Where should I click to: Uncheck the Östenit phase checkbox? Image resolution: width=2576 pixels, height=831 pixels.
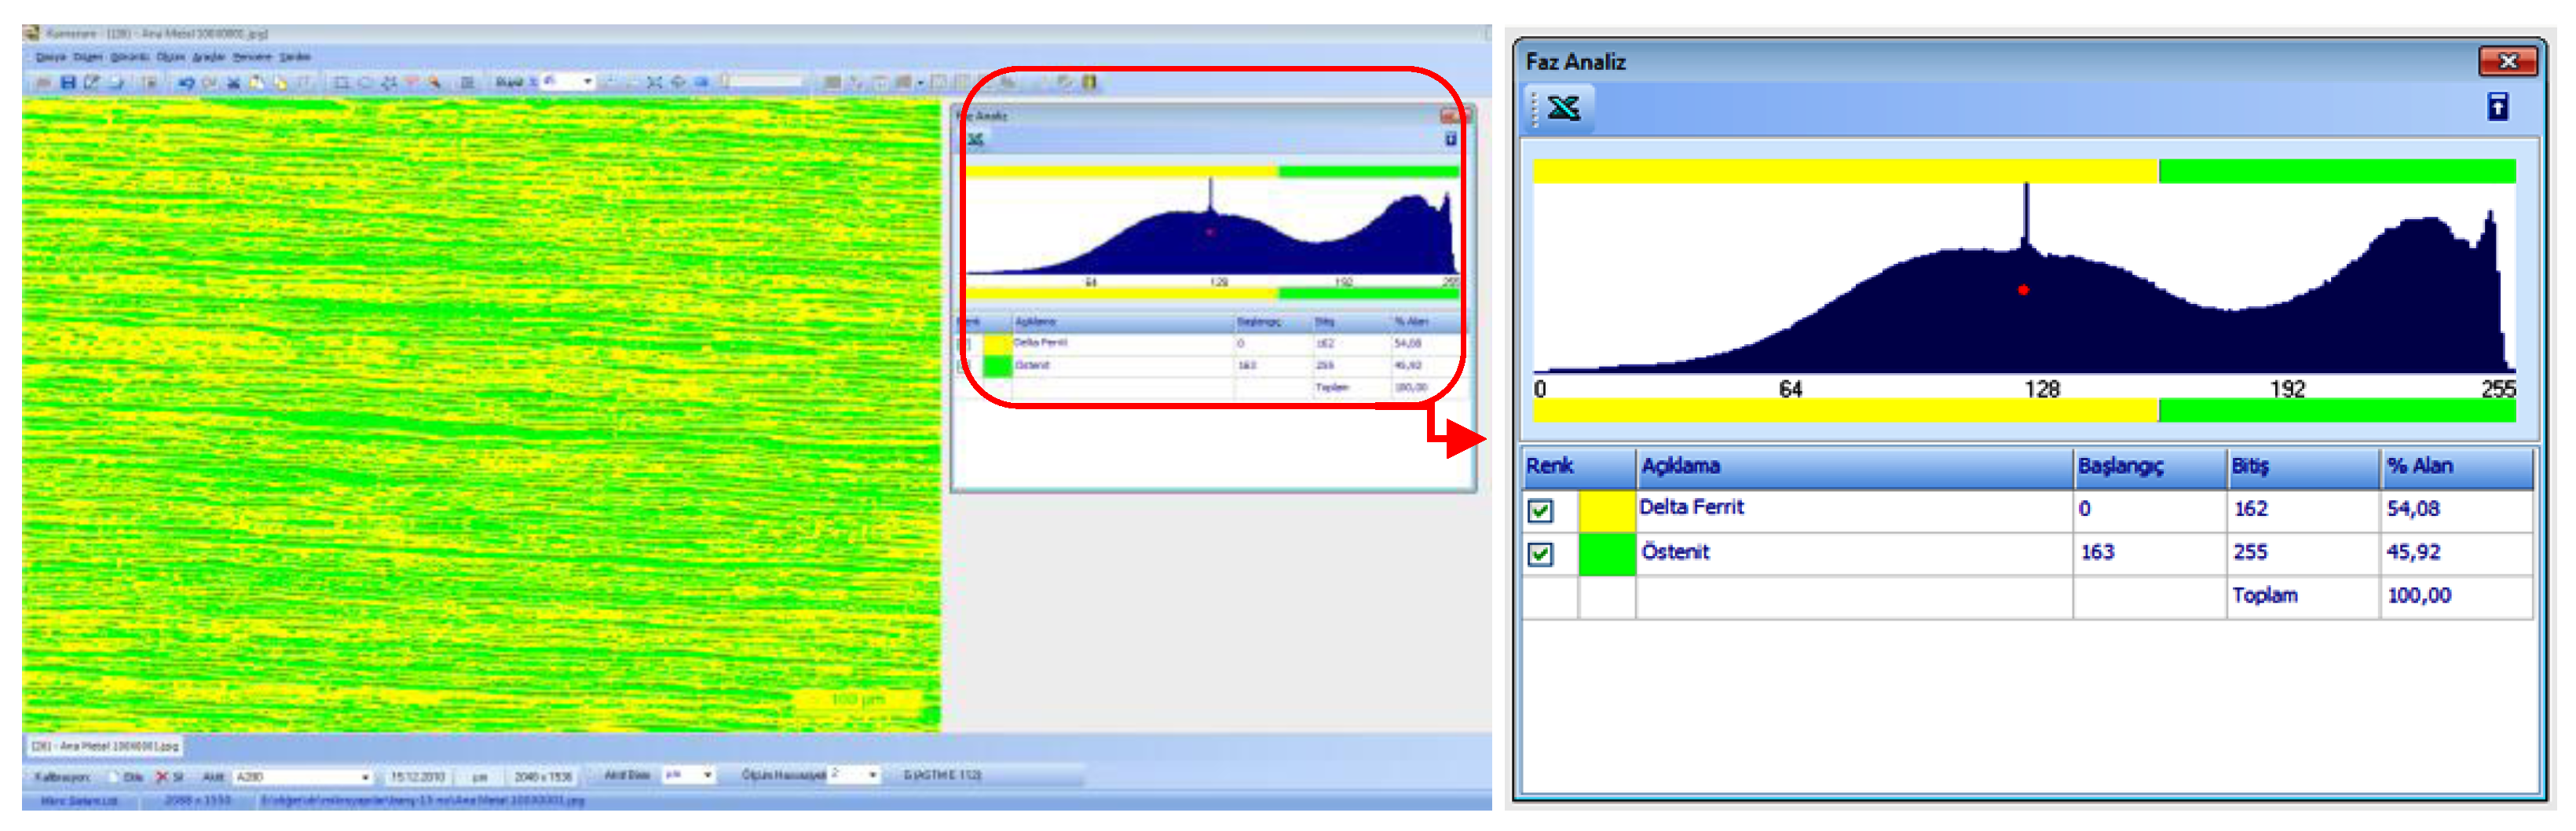(1540, 554)
